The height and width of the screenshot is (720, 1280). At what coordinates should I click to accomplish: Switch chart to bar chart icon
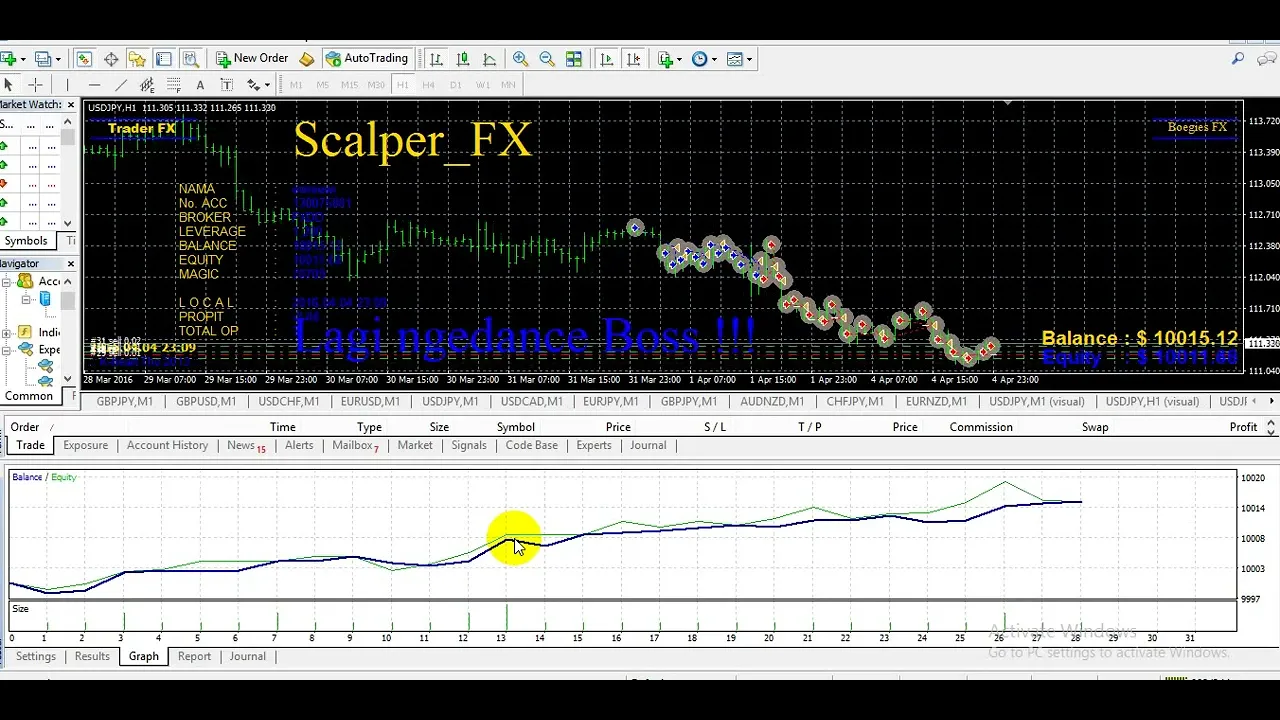(x=436, y=59)
